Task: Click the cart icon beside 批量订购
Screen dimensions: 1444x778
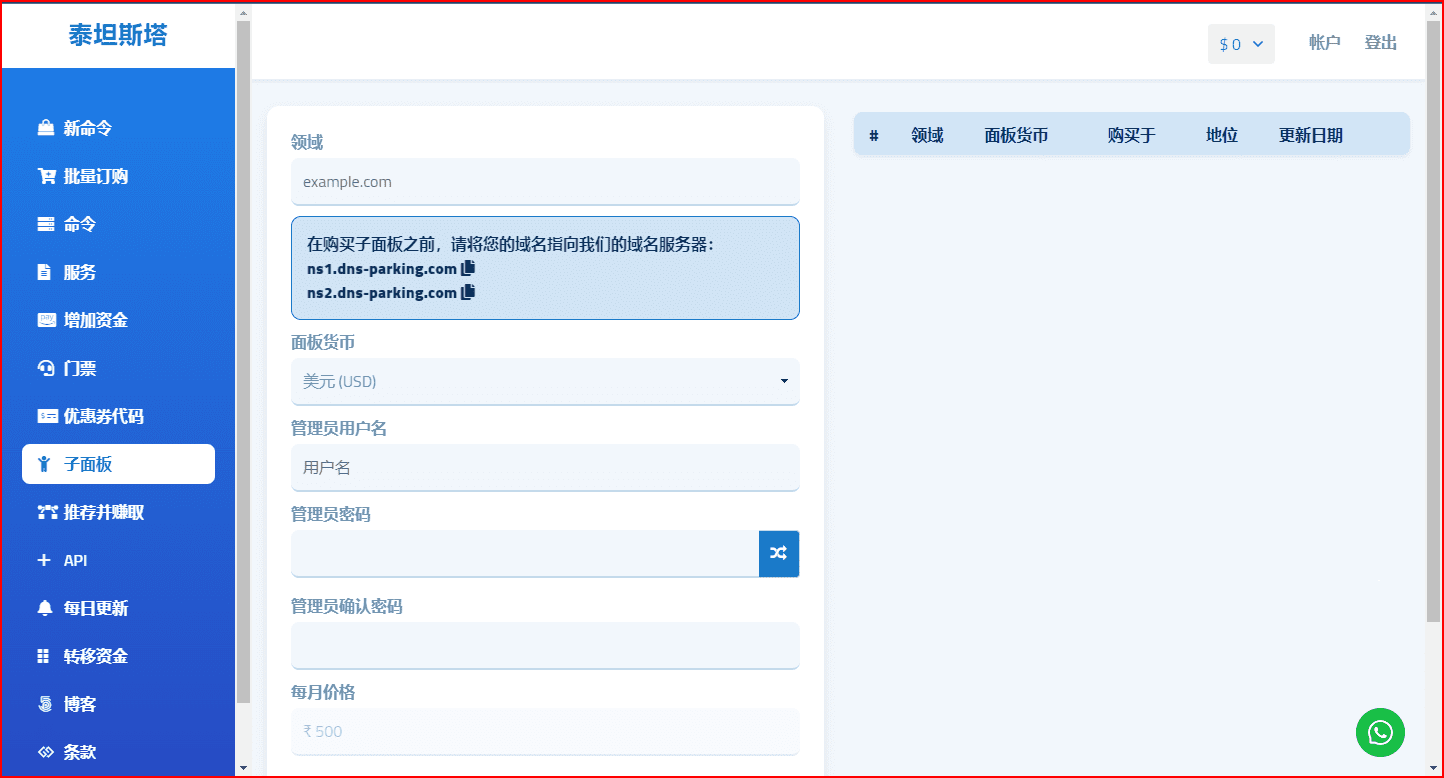Action: (46, 176)
